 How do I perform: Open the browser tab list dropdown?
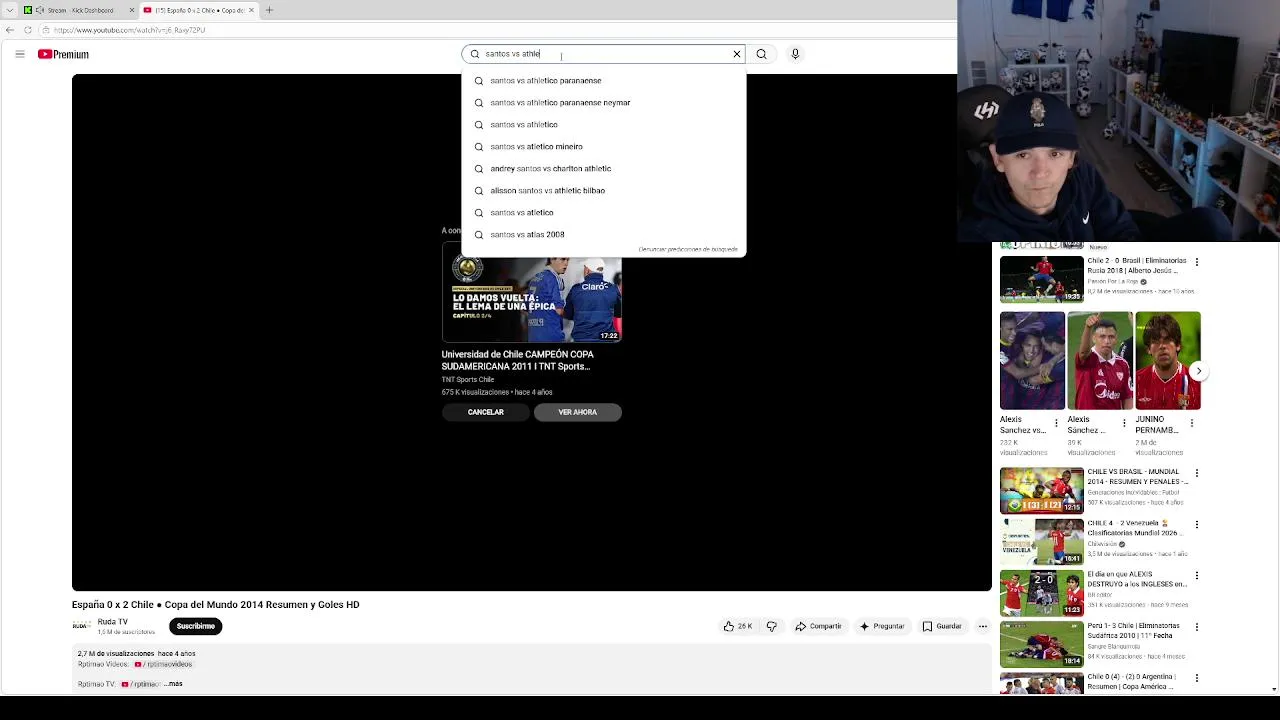point(9,10)
